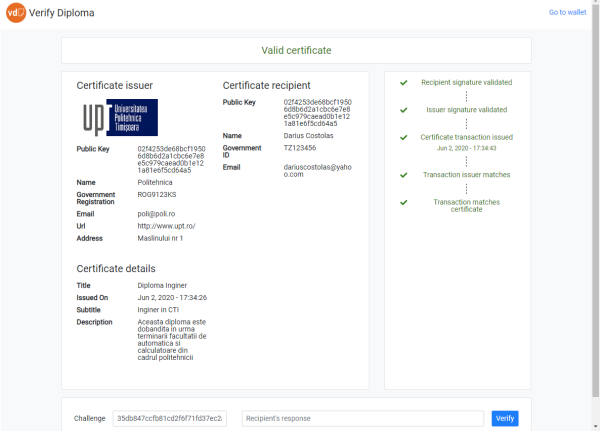Click transaction timestamp Jun 2, 2020 - 17:34:43
Image resolution: width=602 pixels, height=437 pixels.
click(x=466, y=148)
